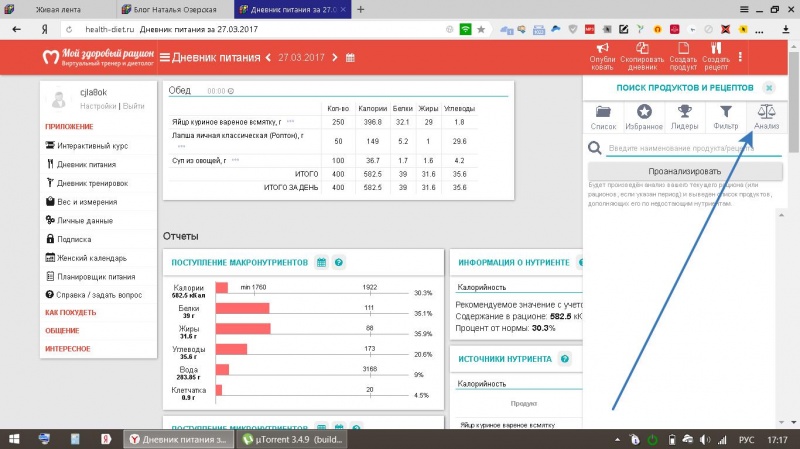Go to next day with right arrow
The height and width of the screenshot is (449, 800).
tap(335, 57)
